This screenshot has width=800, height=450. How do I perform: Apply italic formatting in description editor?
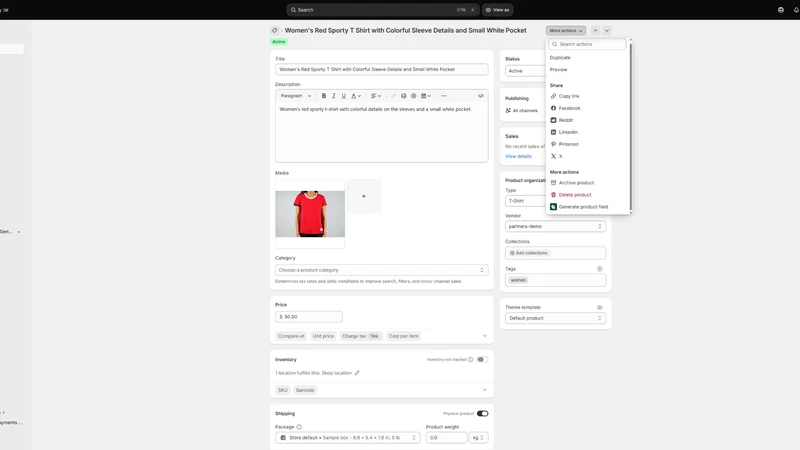(x=334, y=96)
